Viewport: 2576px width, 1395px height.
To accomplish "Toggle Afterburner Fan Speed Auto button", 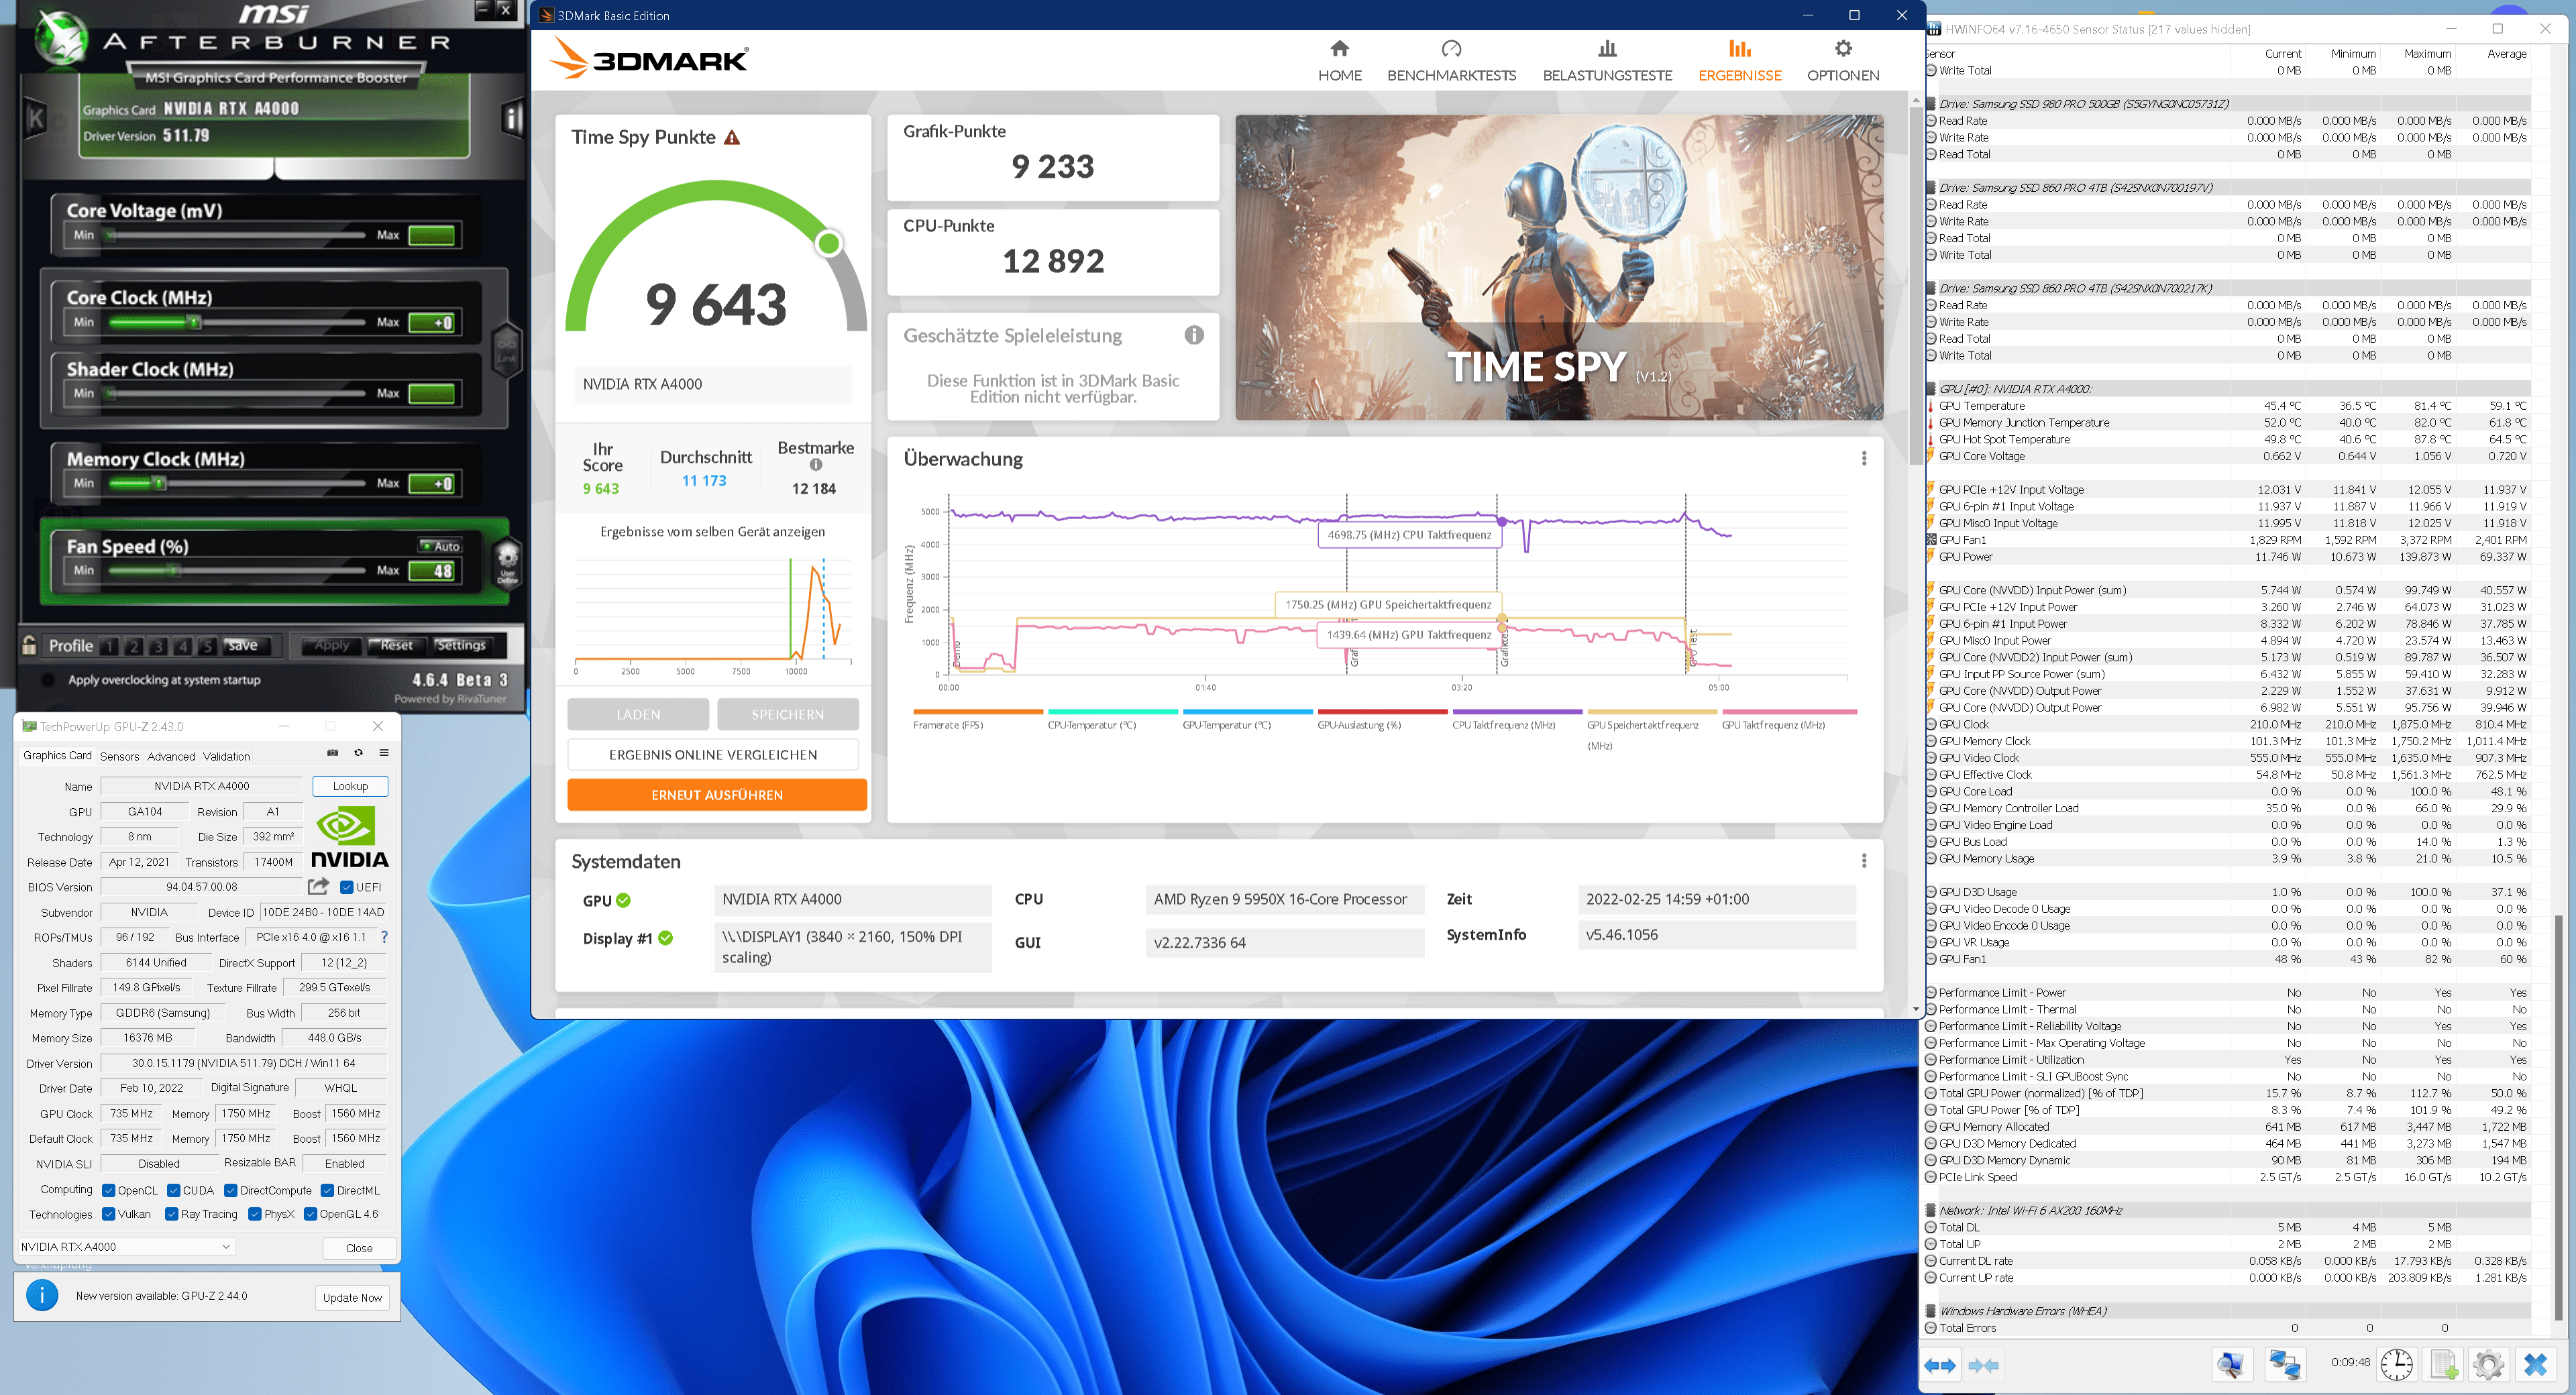I will pos(440,546).
